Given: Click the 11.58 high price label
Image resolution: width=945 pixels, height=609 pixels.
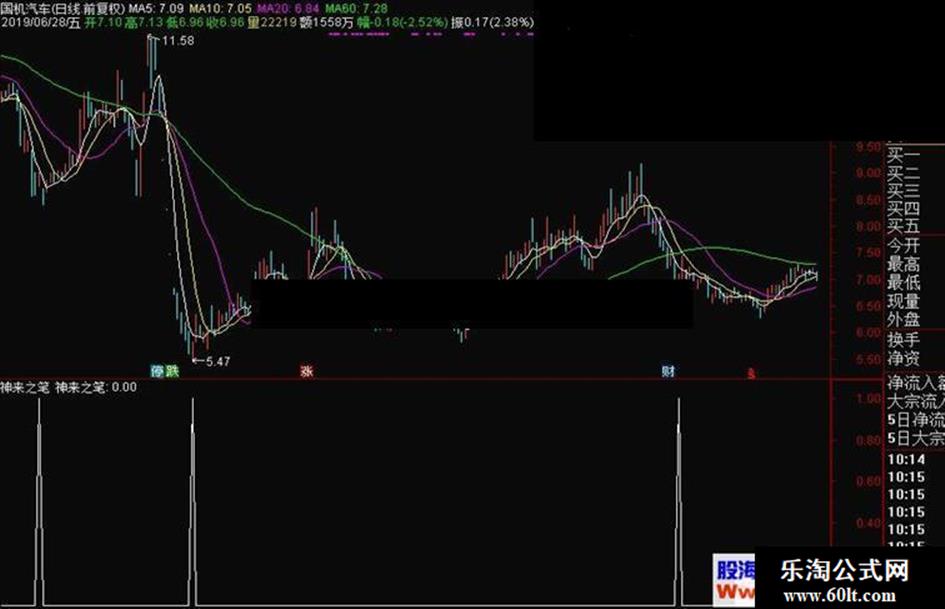Looking at the screenshot, I should pos(178,41).
